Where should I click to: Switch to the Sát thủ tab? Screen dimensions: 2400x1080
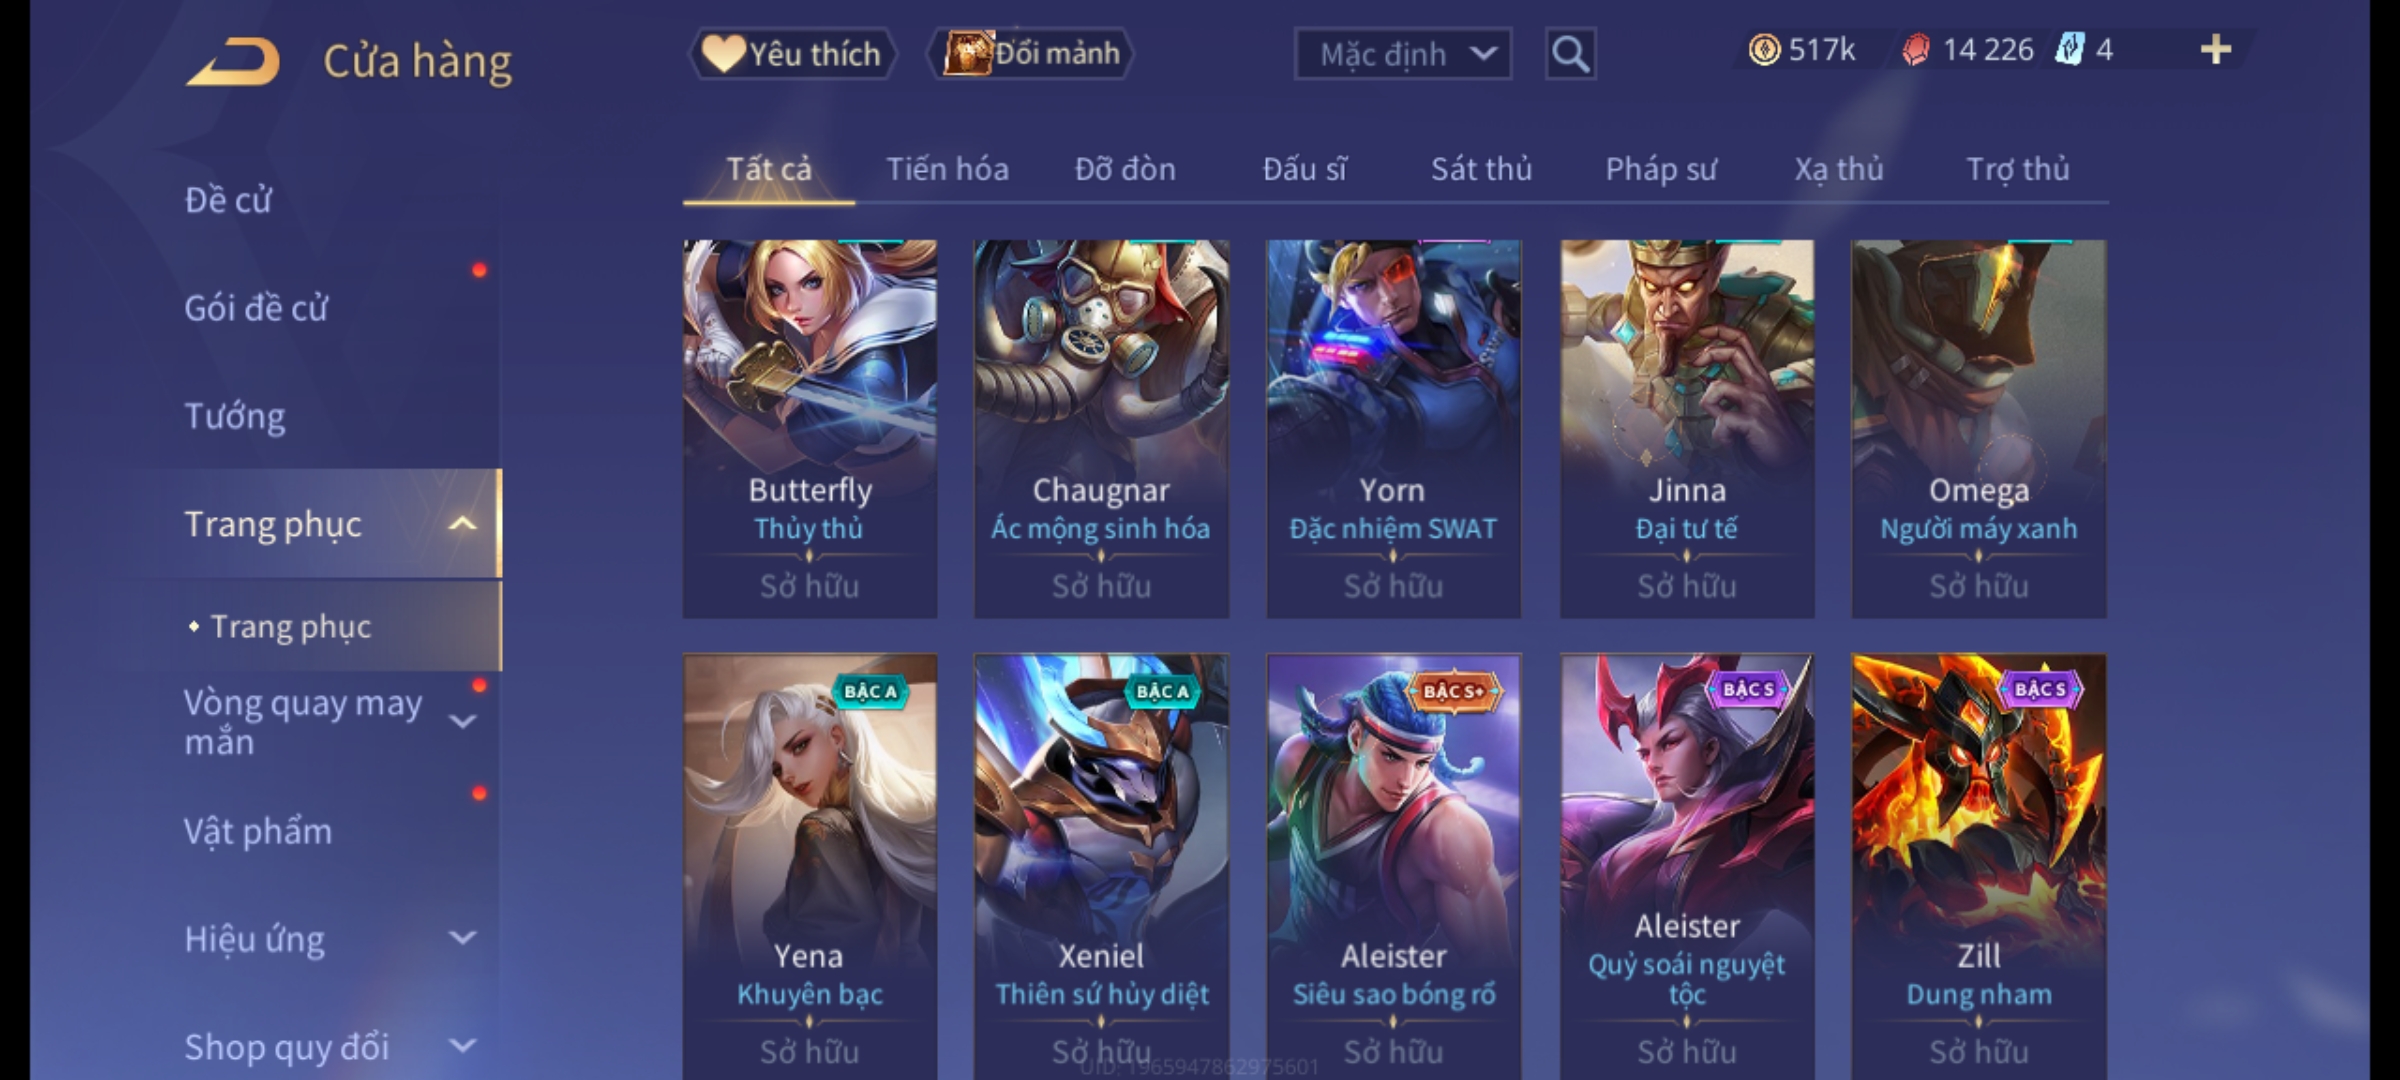(x=1481, y=170)
